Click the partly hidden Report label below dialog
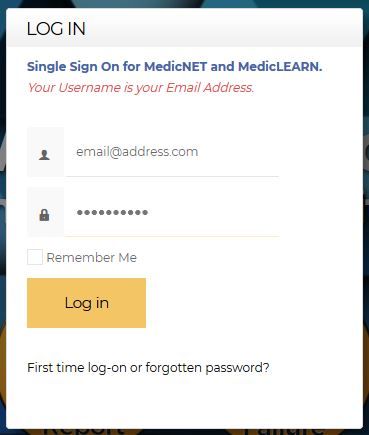 coord(83,432)
